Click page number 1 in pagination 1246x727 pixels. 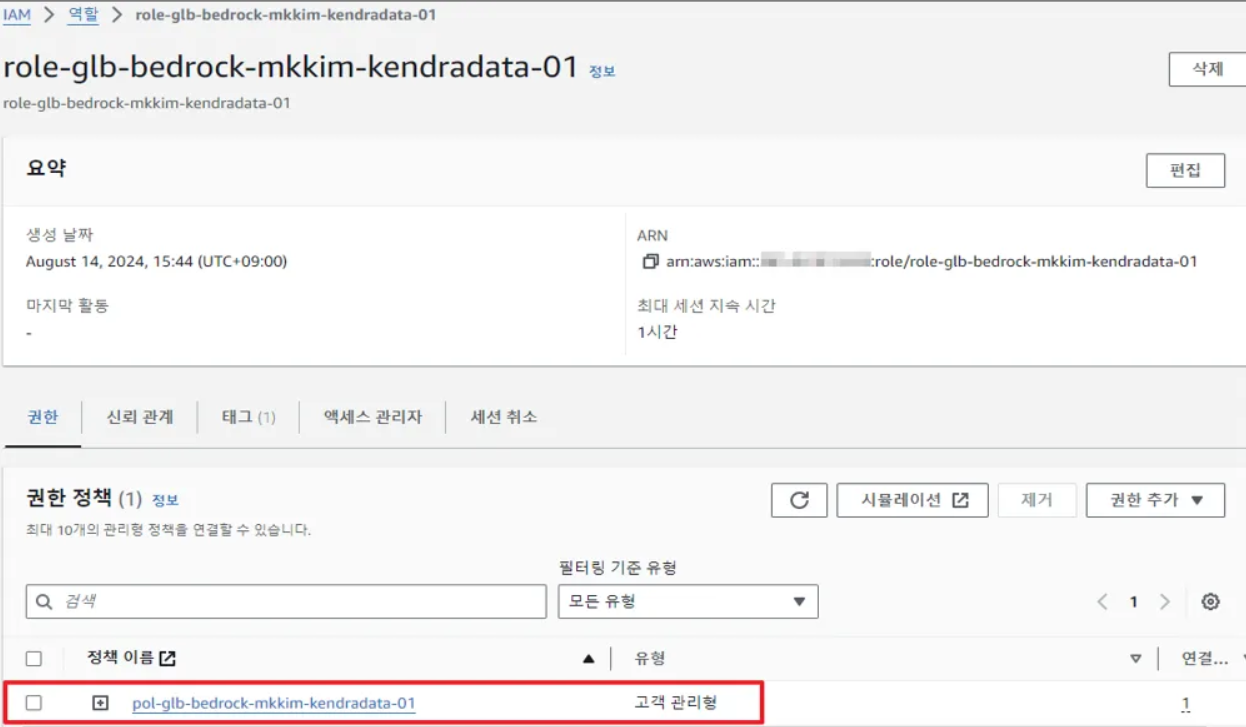(x=1133, y=602)
